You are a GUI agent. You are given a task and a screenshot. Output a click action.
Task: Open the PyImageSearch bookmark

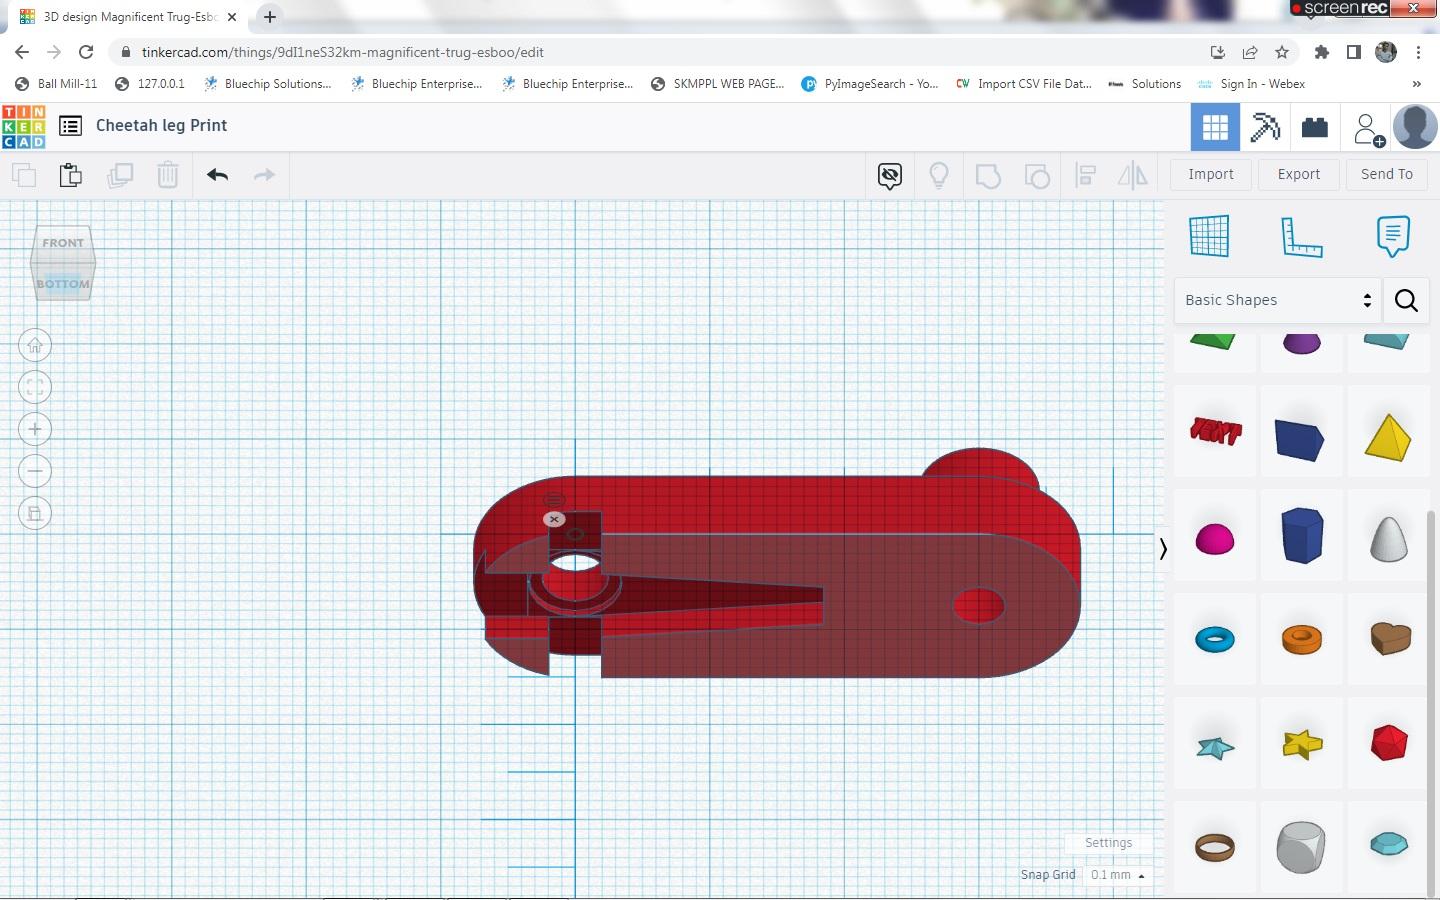tap(870, 84)
